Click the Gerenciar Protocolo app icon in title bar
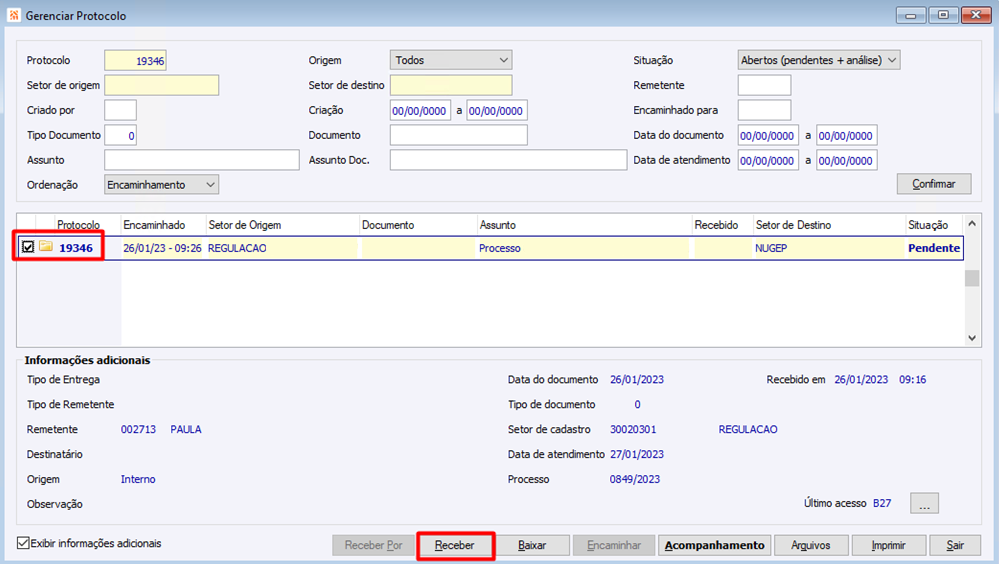This screenshot has height=564, width=999. [x=14, y=15]
